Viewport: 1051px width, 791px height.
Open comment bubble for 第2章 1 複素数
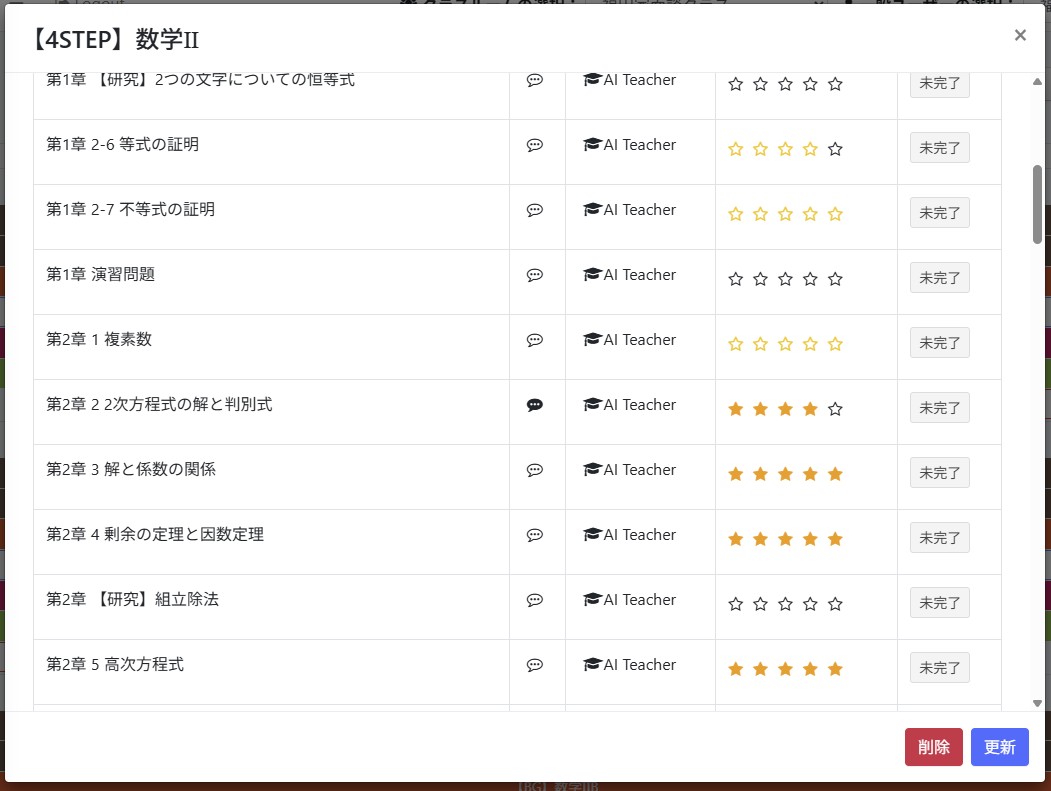pos(535,340)
